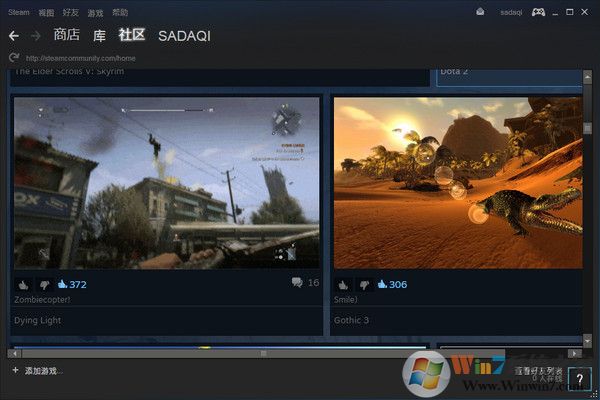Open the 帮助 menu

tap(120, 13)
